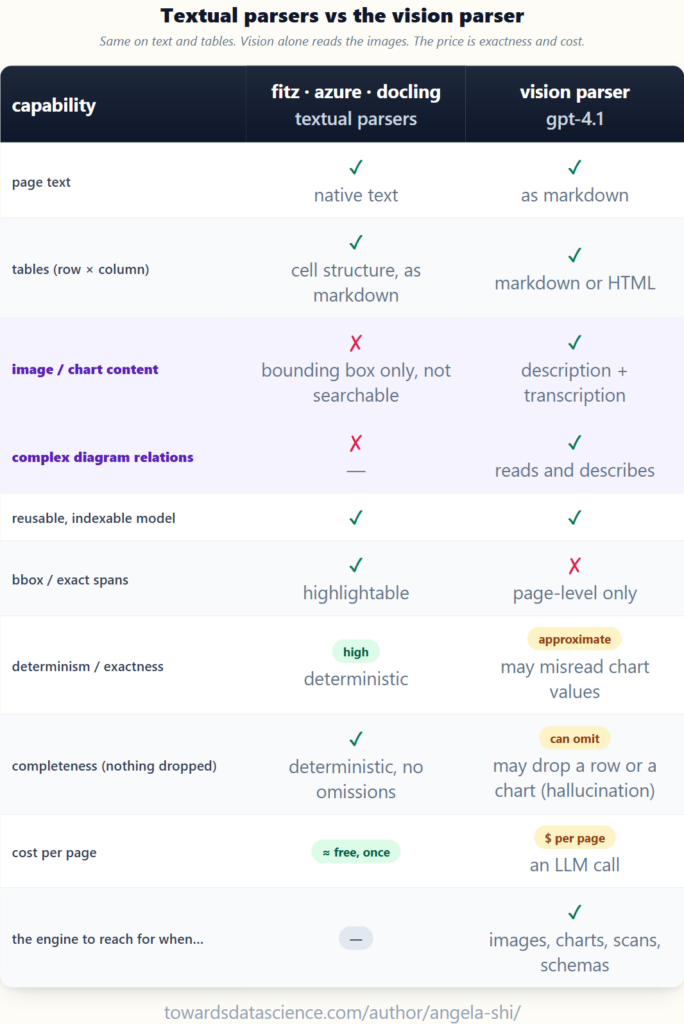Click the gray dash pill in last row
This screenshot has height=1024, width=684.
355,939
